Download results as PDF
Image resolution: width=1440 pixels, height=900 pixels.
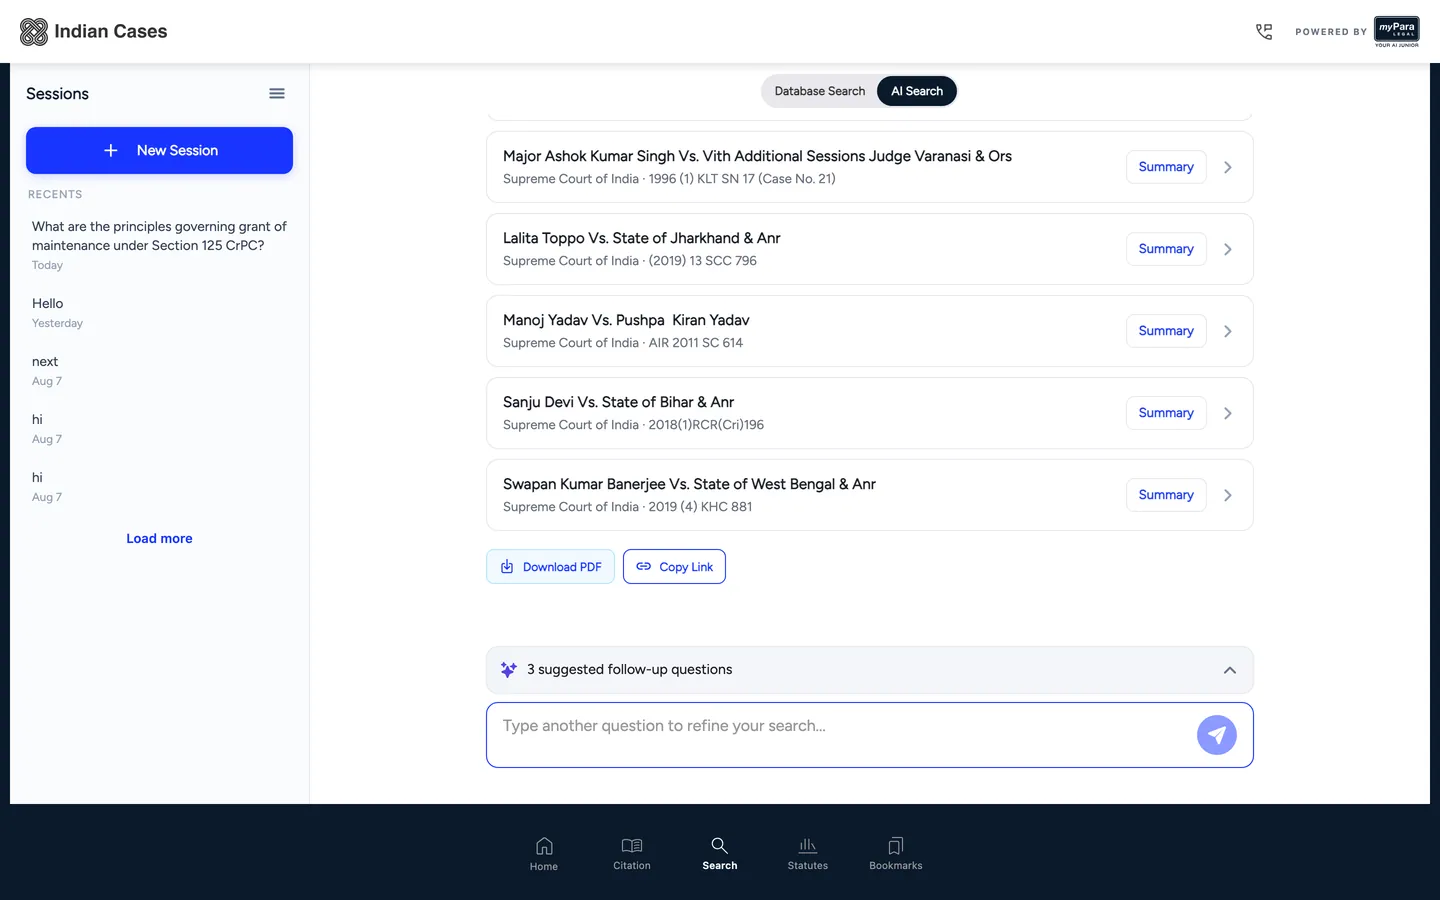click(x=550, y=567)
